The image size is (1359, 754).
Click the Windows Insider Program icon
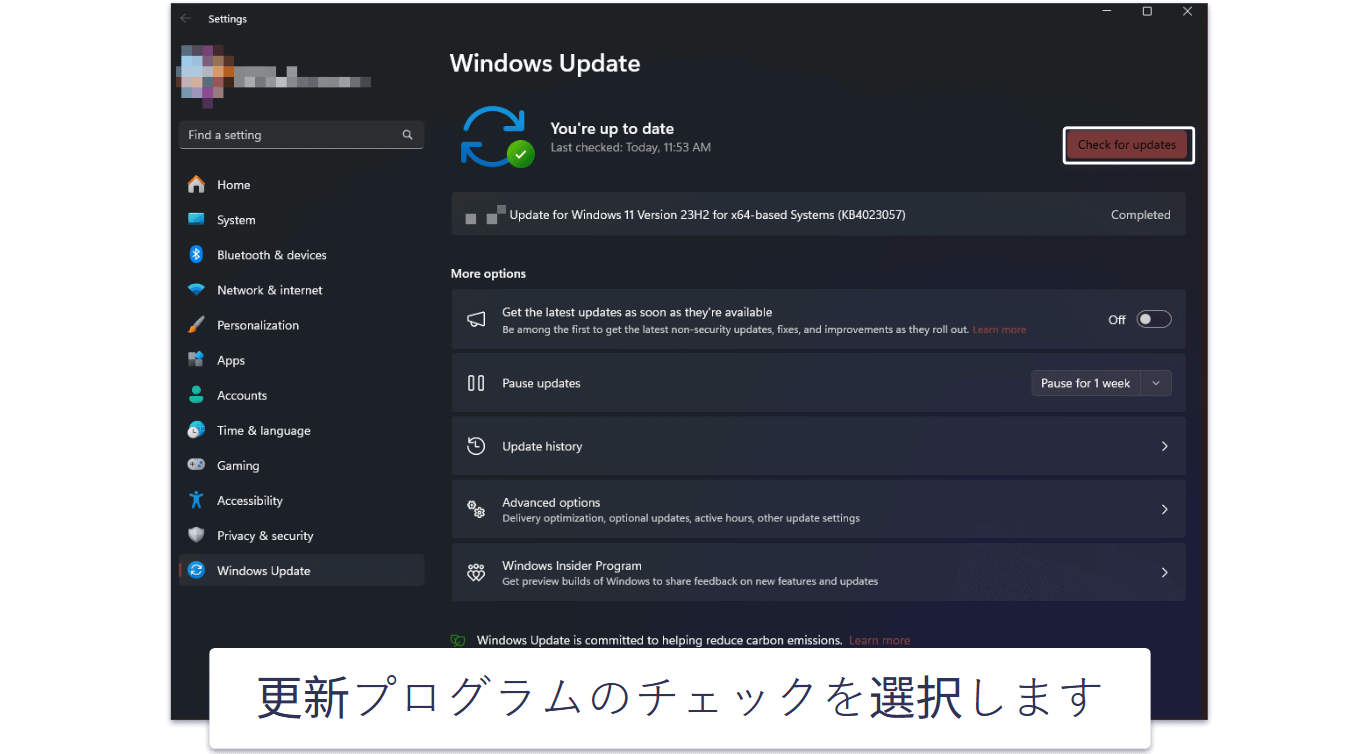pos(476,572)
